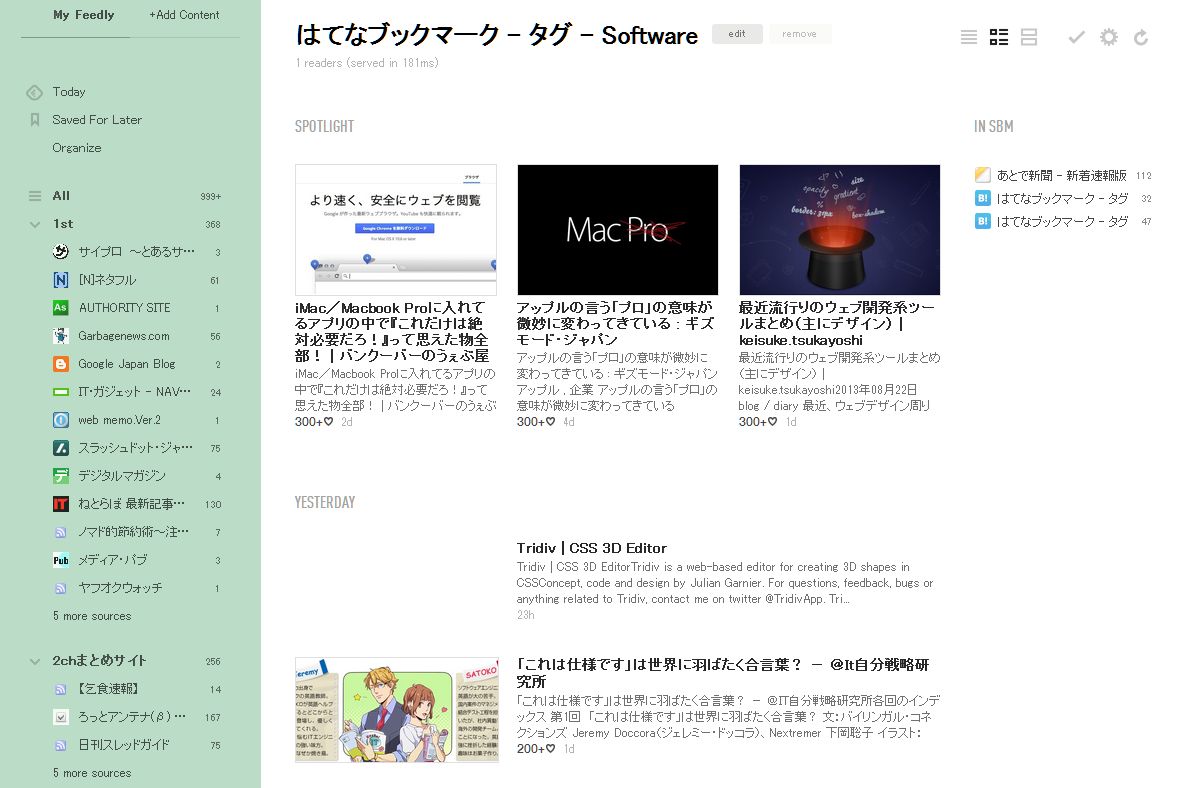
Task: Select ノマド的節約術 feed row
Action: click(136, 532)
